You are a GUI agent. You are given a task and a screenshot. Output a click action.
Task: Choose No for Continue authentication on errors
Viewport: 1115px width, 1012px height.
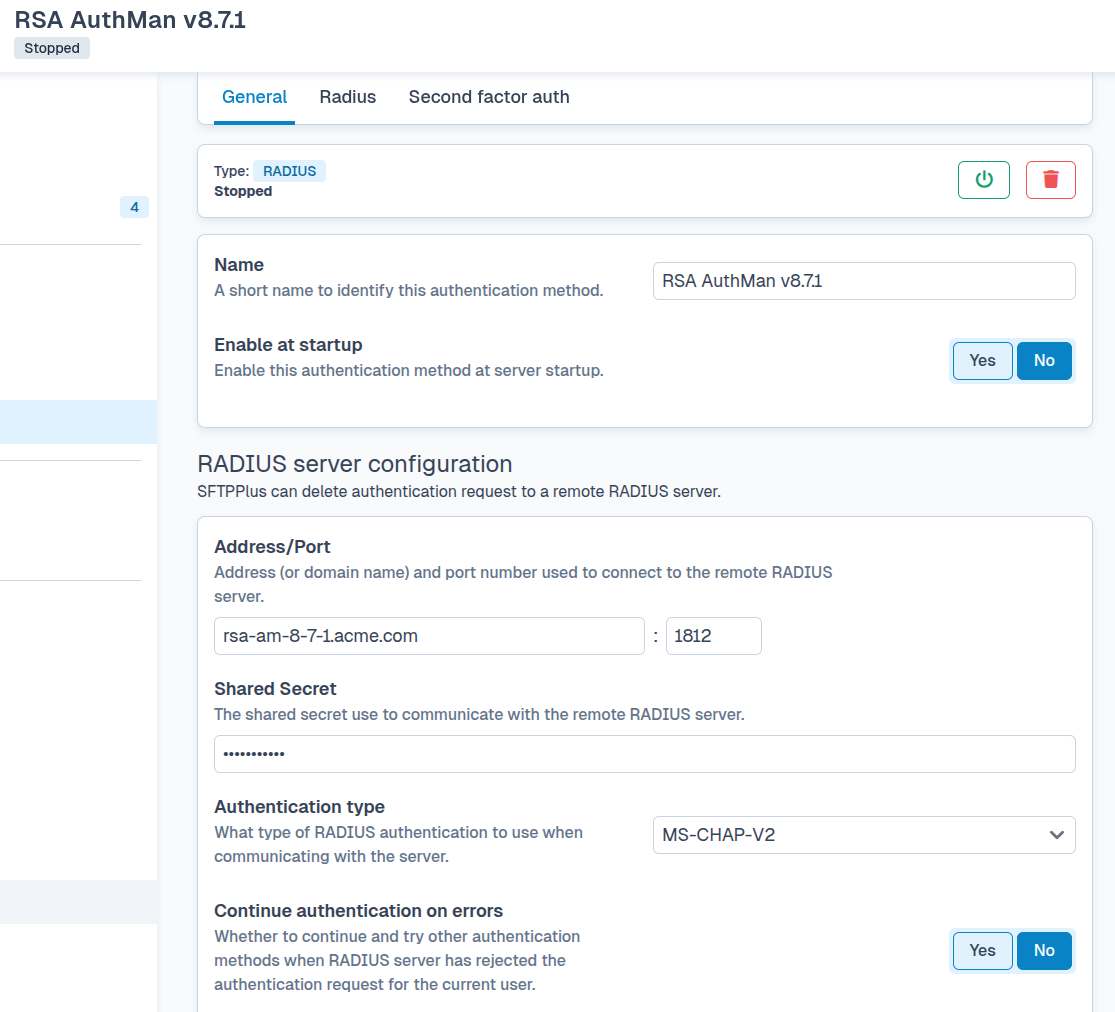[1044, 951]
